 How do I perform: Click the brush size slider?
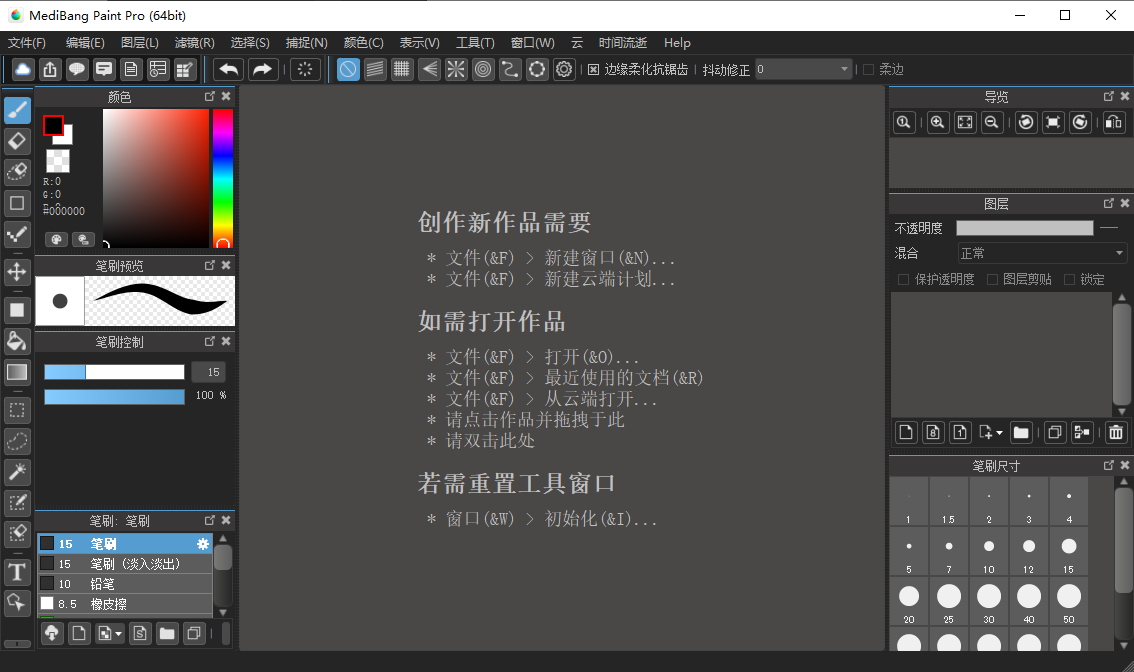coord(114,372)
